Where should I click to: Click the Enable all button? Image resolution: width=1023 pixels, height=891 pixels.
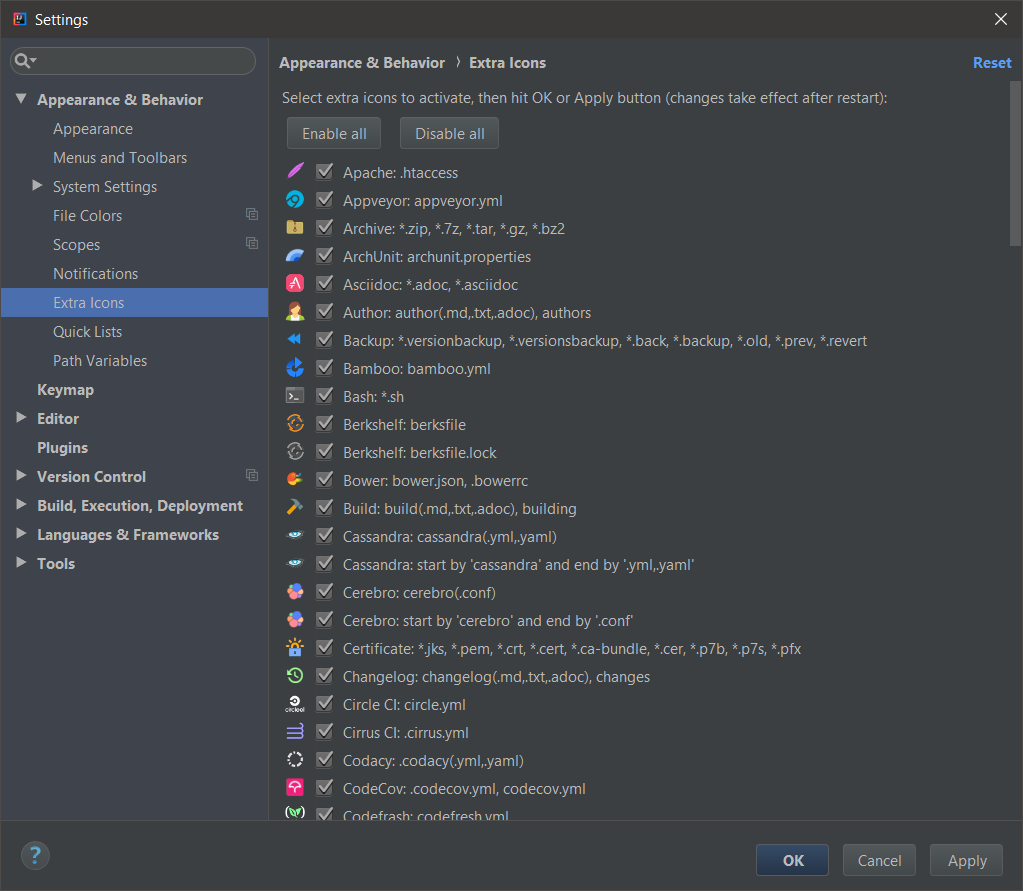tap(334, 134)
